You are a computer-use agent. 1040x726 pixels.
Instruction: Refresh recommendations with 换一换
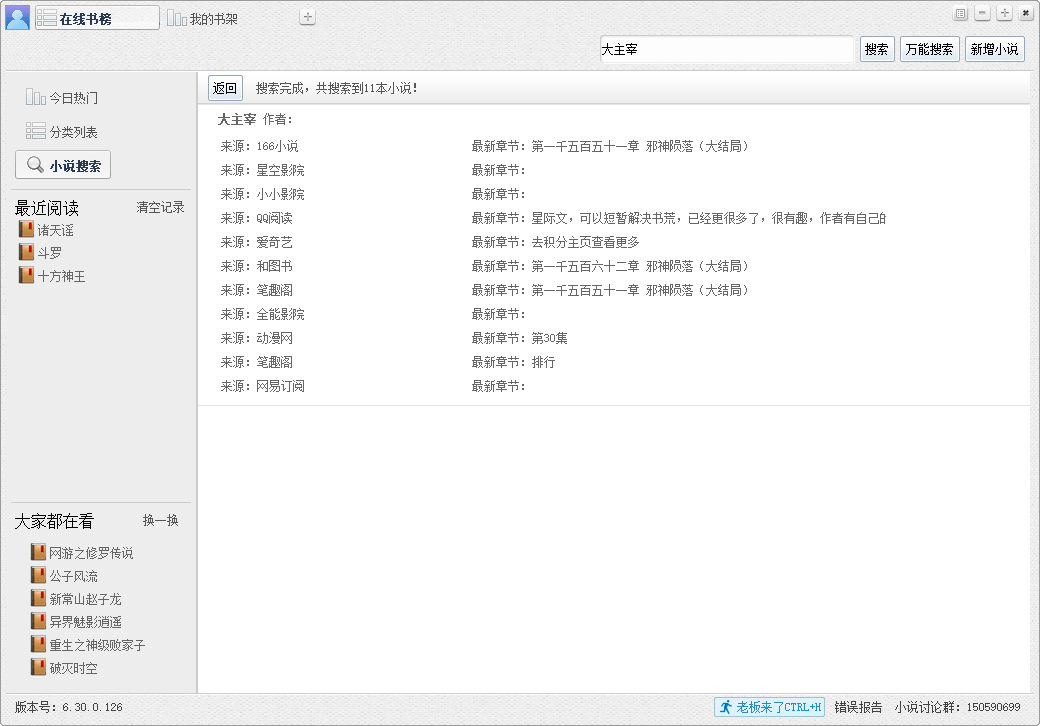[x=161, y=520]
